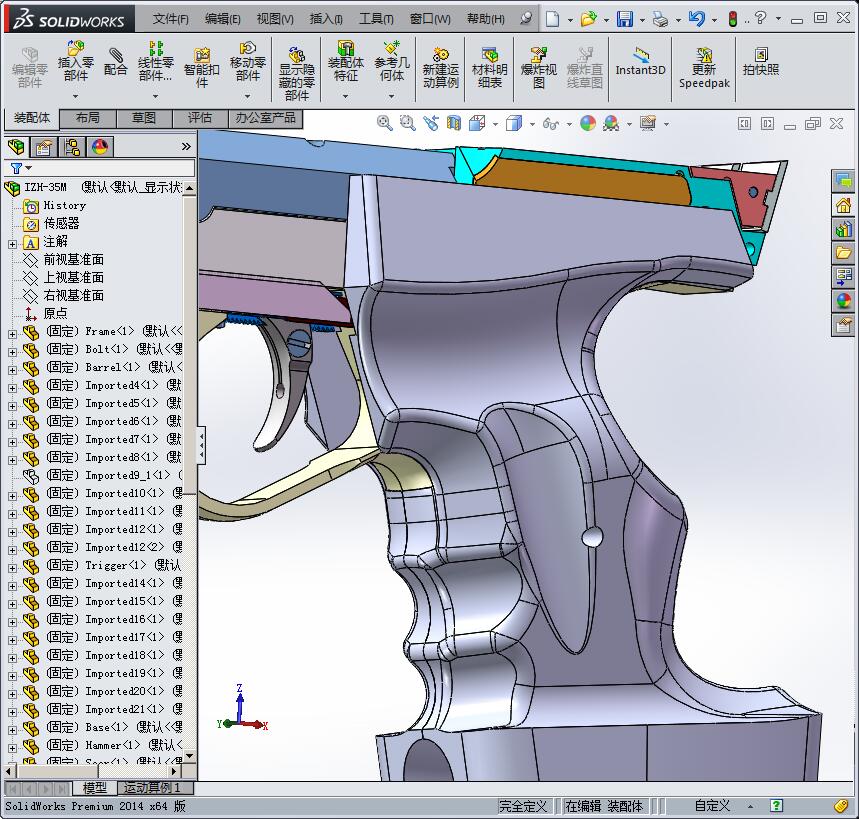Expand the 注解 annotations tree node
859x819 pixels.
[x=12, y=242]
